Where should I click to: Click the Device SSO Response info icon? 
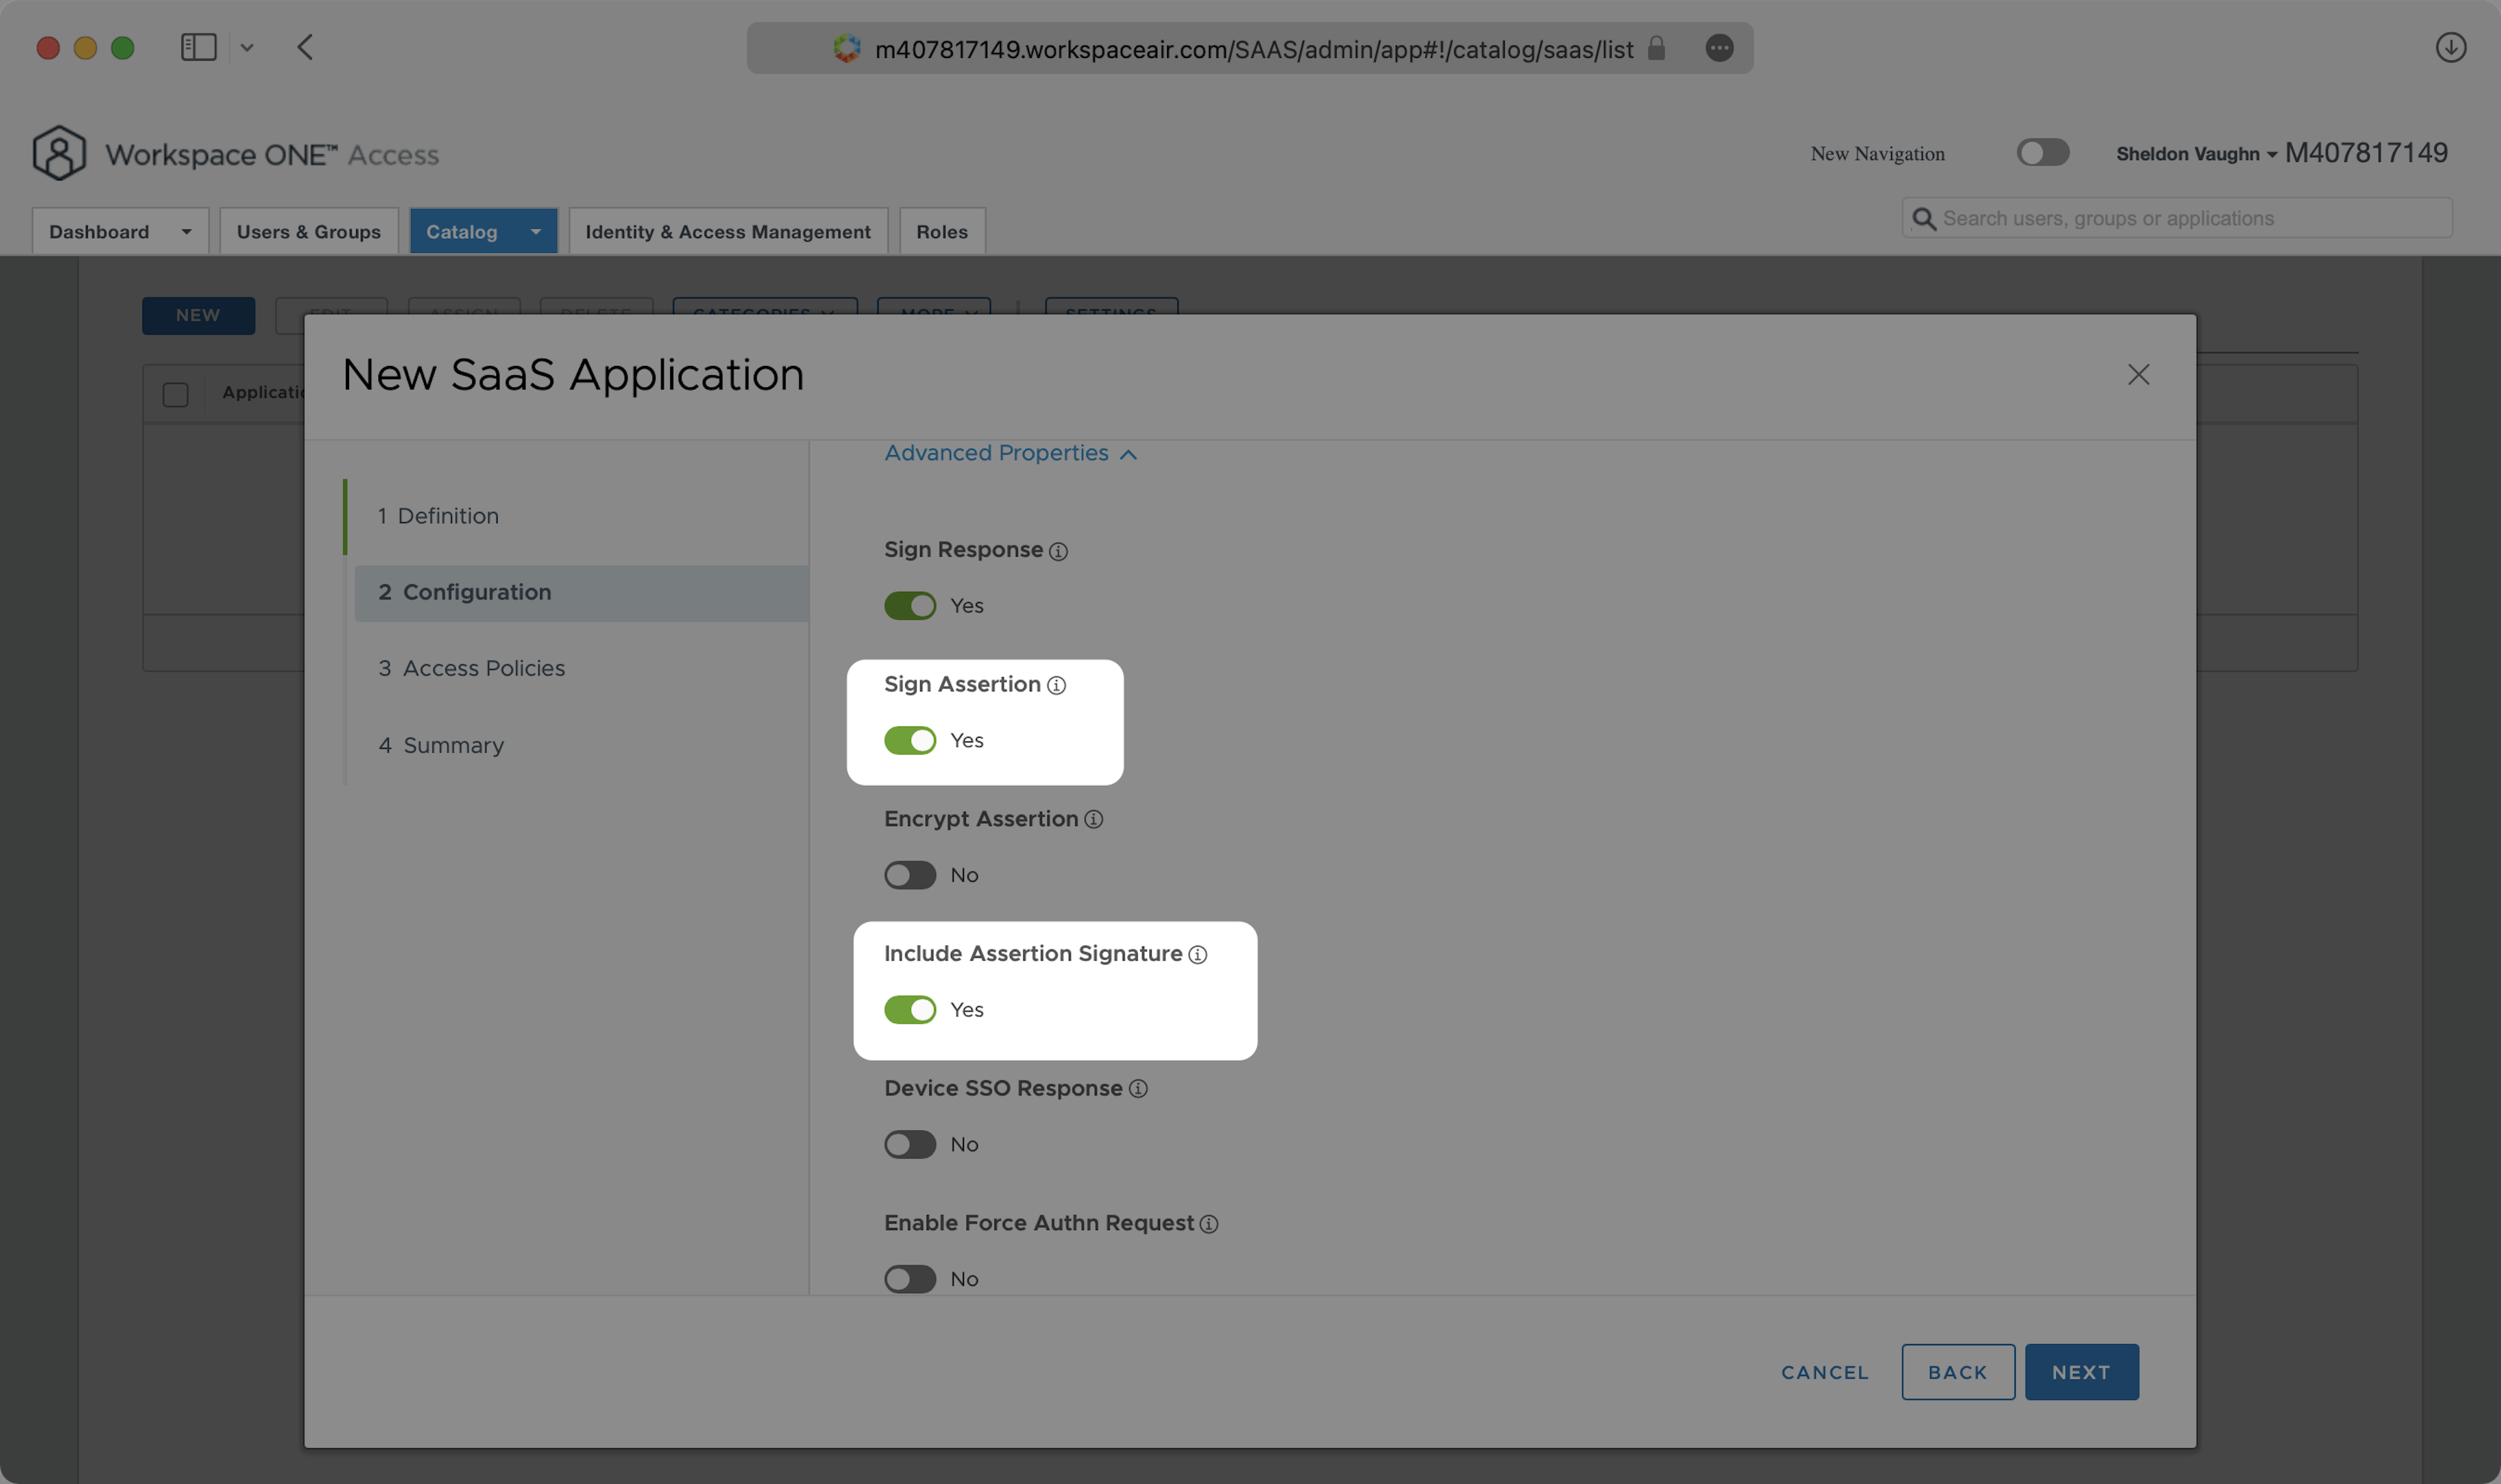pos(1138,1089)
